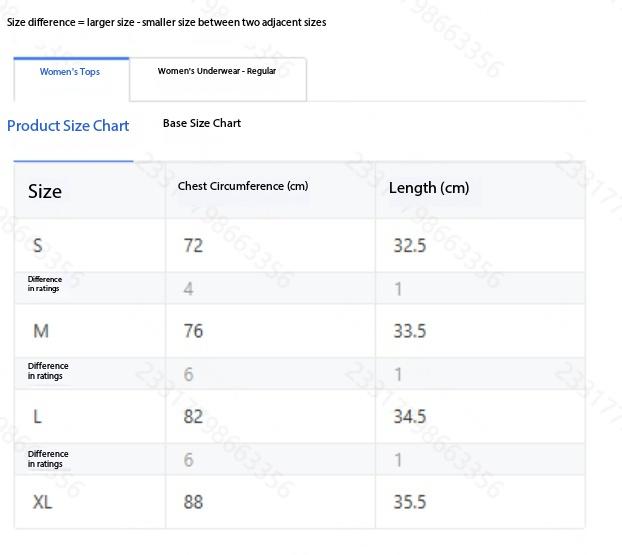Click chest value 82 for size L
Viewport: 622px width, 555px height.
coord(193,416)
